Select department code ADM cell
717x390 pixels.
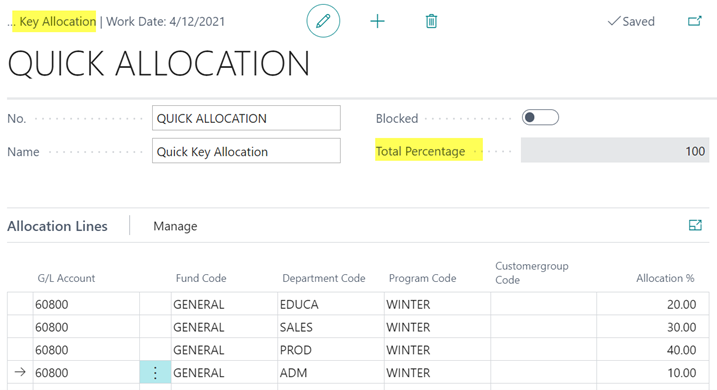331,373
